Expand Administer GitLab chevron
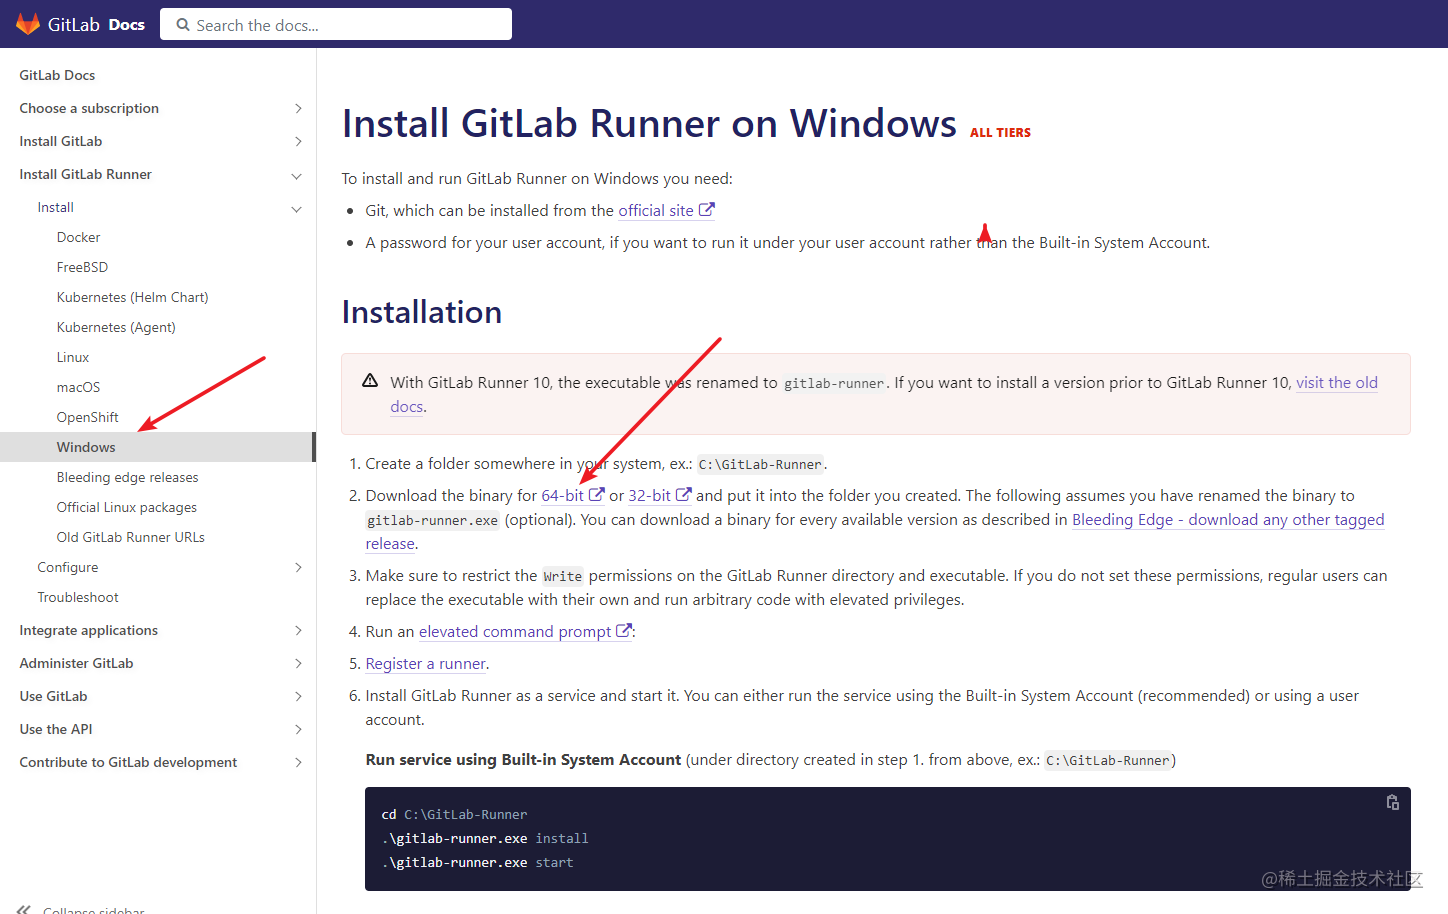Screen dimensions: 1448x914 pos(297,663)
